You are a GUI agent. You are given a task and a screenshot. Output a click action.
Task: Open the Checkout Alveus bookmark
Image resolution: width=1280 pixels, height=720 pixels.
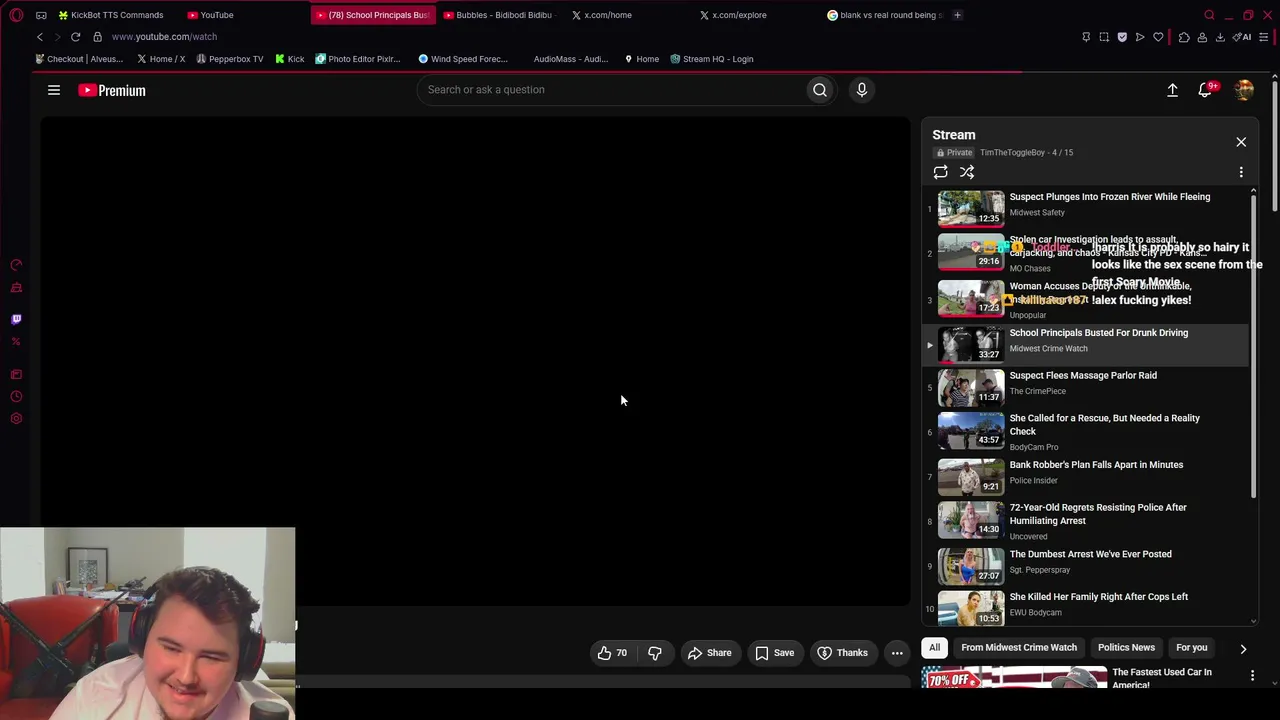click(x=78, y=59)
